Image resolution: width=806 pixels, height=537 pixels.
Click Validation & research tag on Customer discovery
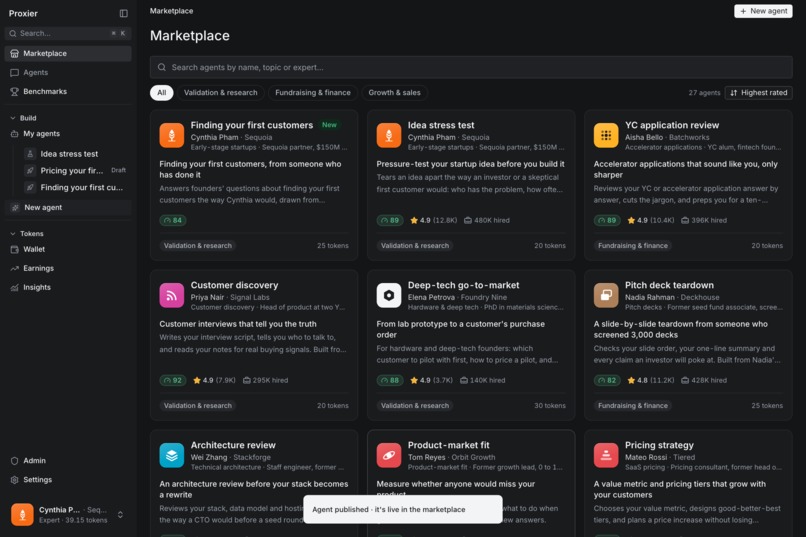point(197,406)
